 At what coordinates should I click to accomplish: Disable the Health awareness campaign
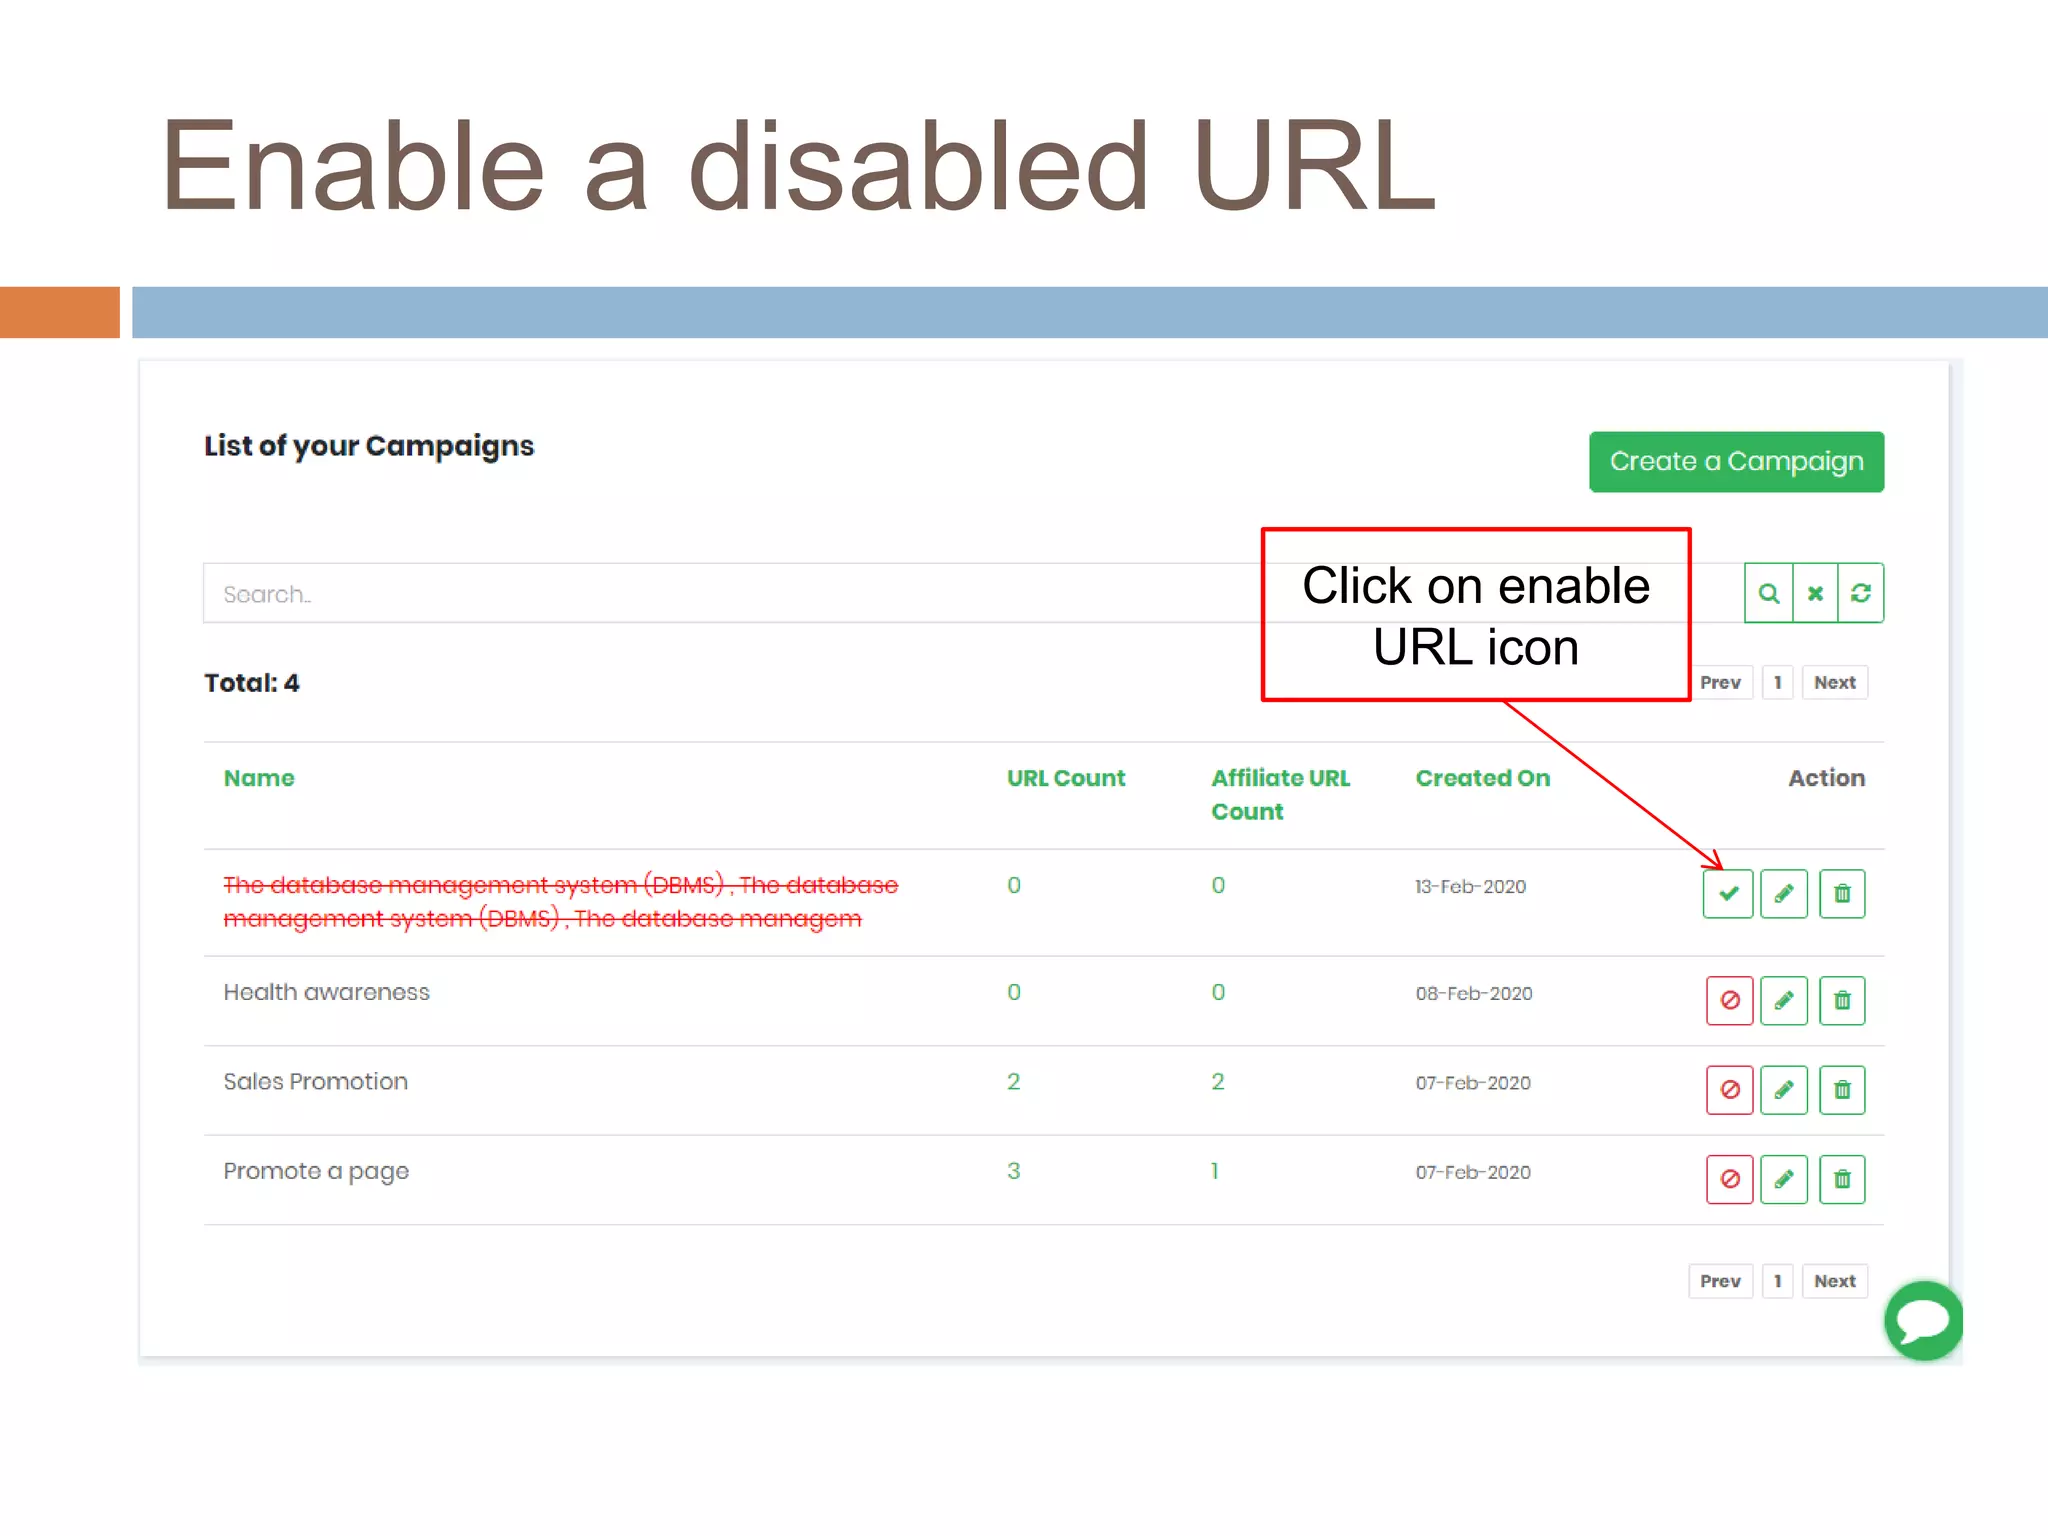click(1730, 1000)
